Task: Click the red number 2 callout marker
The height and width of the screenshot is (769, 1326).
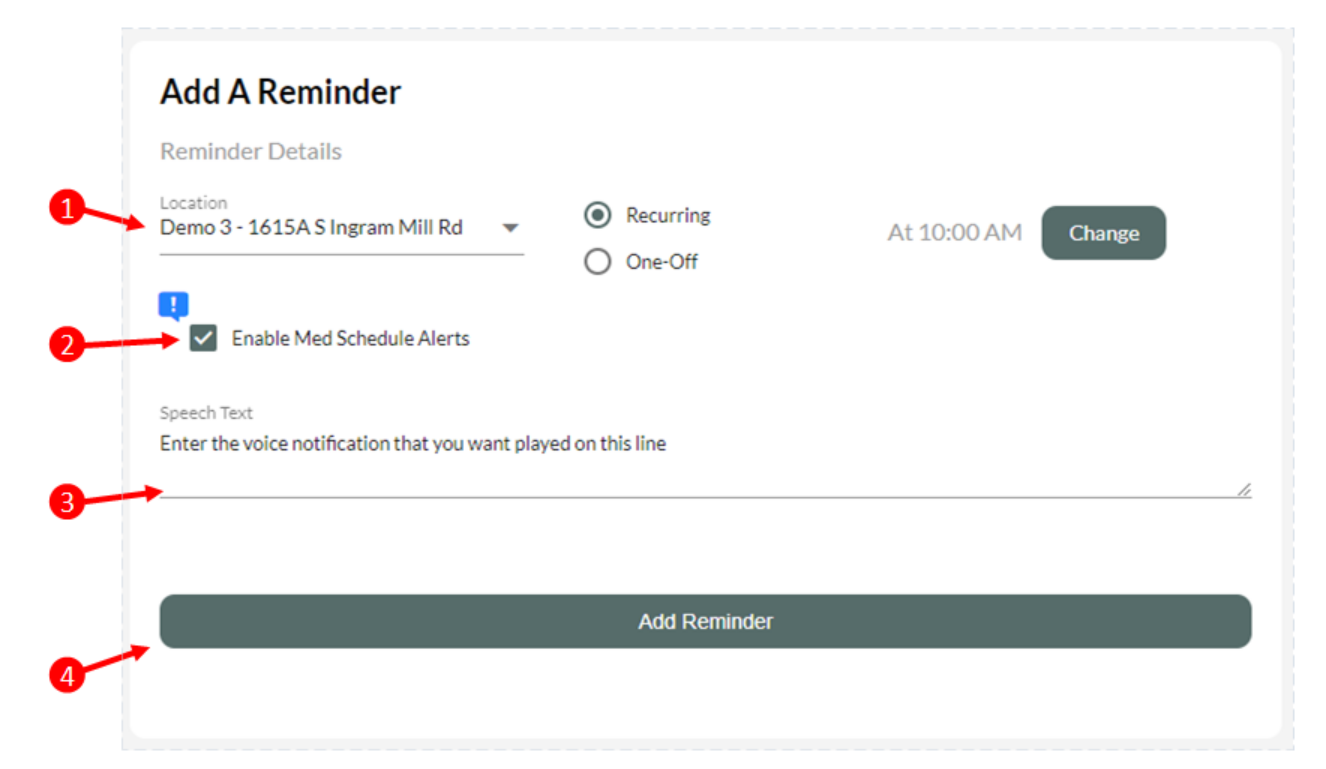Action: click(66, 345)
